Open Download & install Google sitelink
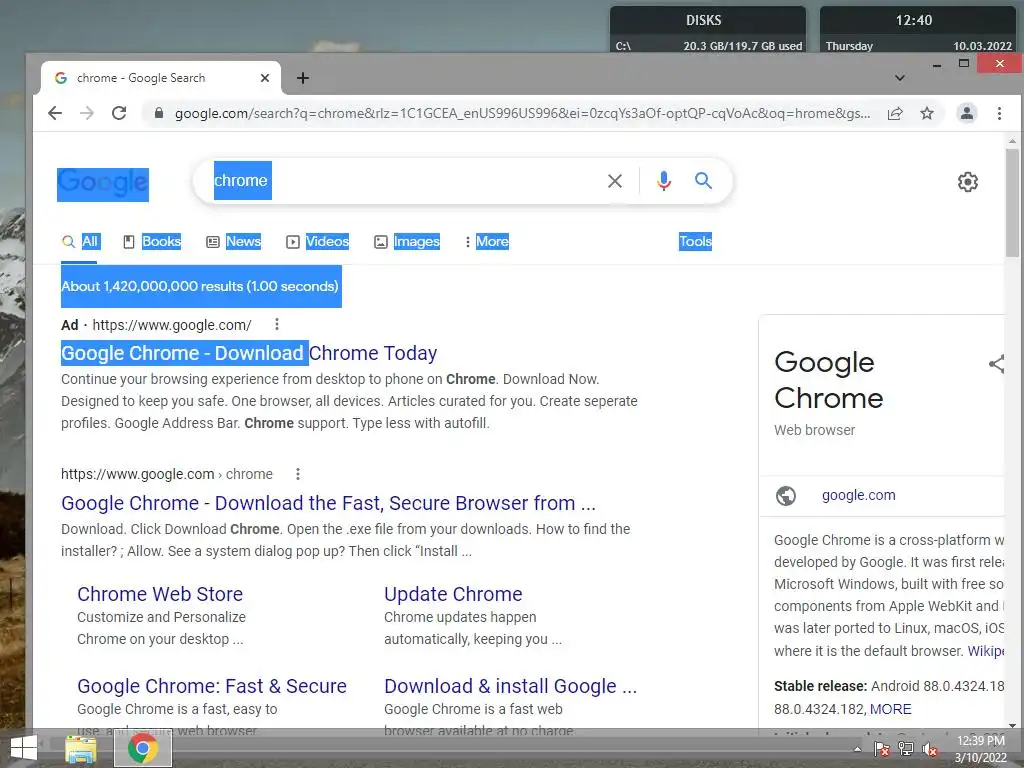 pos(510,686)
